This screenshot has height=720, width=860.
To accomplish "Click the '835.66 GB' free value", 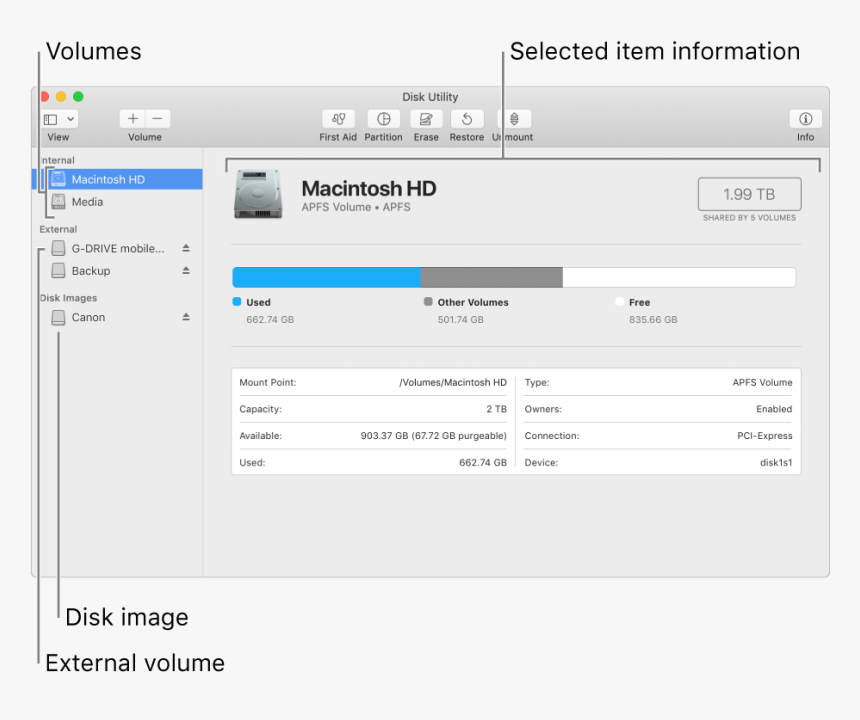I will (653, 320).
